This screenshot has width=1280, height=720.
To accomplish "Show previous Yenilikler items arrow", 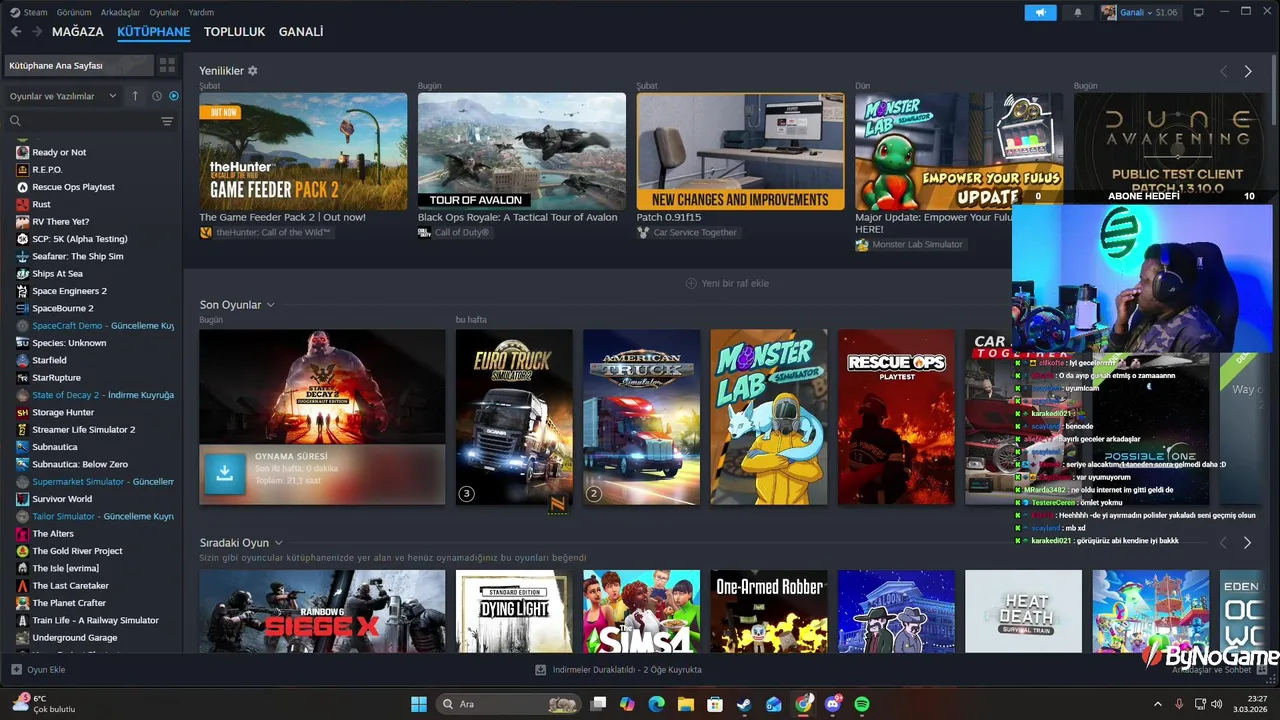I will coord(1223,71).
